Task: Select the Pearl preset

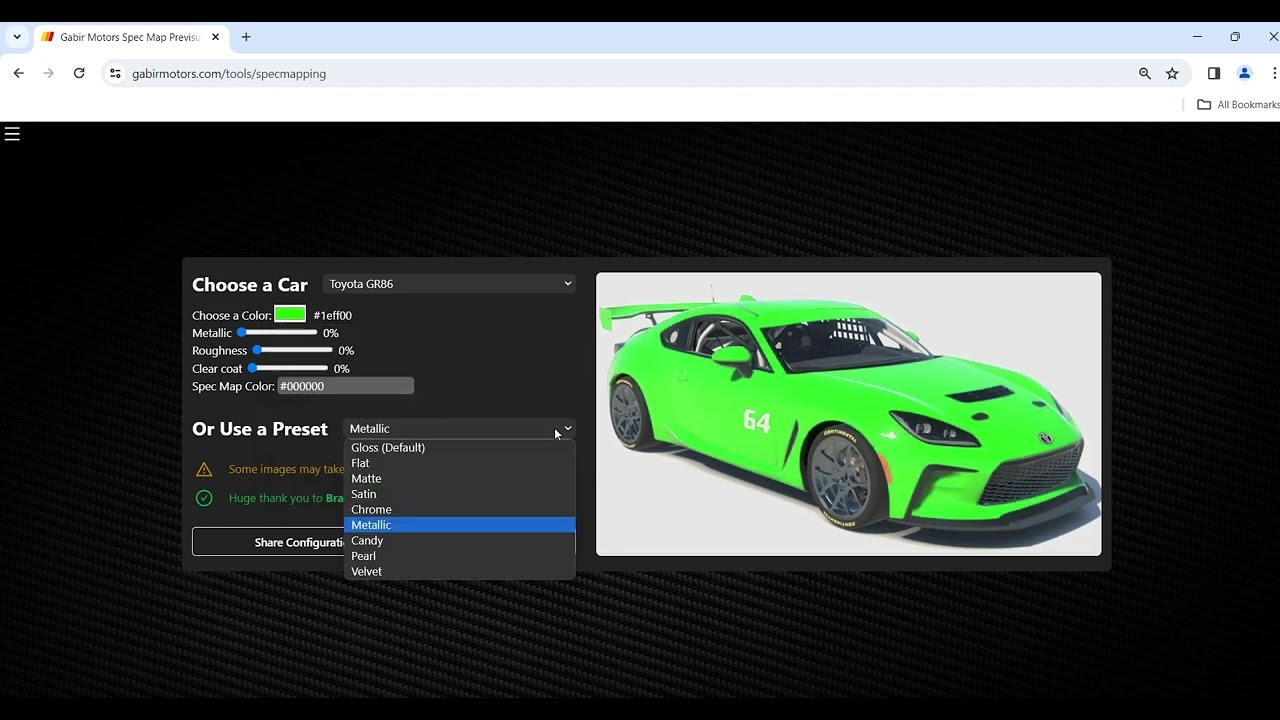Action: tap(460, 556)
